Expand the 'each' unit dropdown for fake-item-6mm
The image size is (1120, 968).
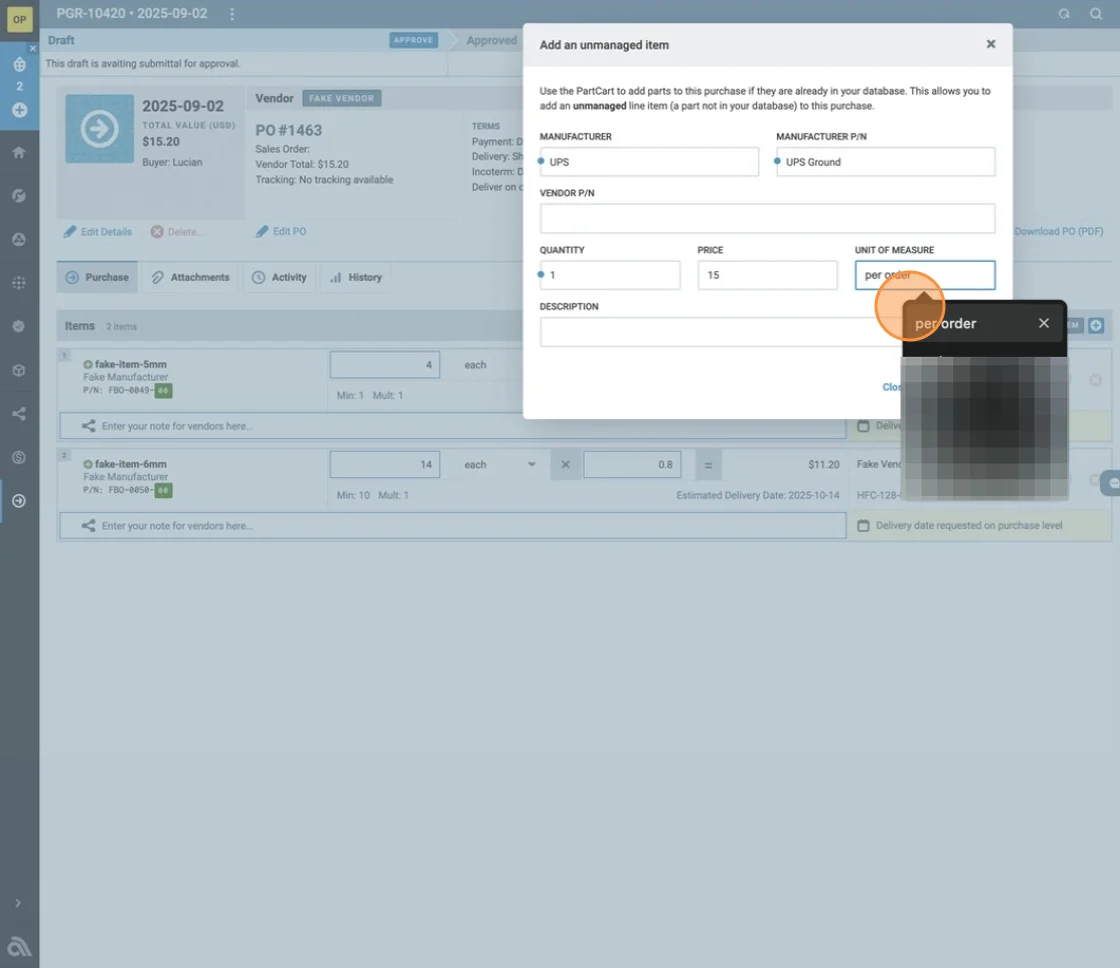click(500, 465)
